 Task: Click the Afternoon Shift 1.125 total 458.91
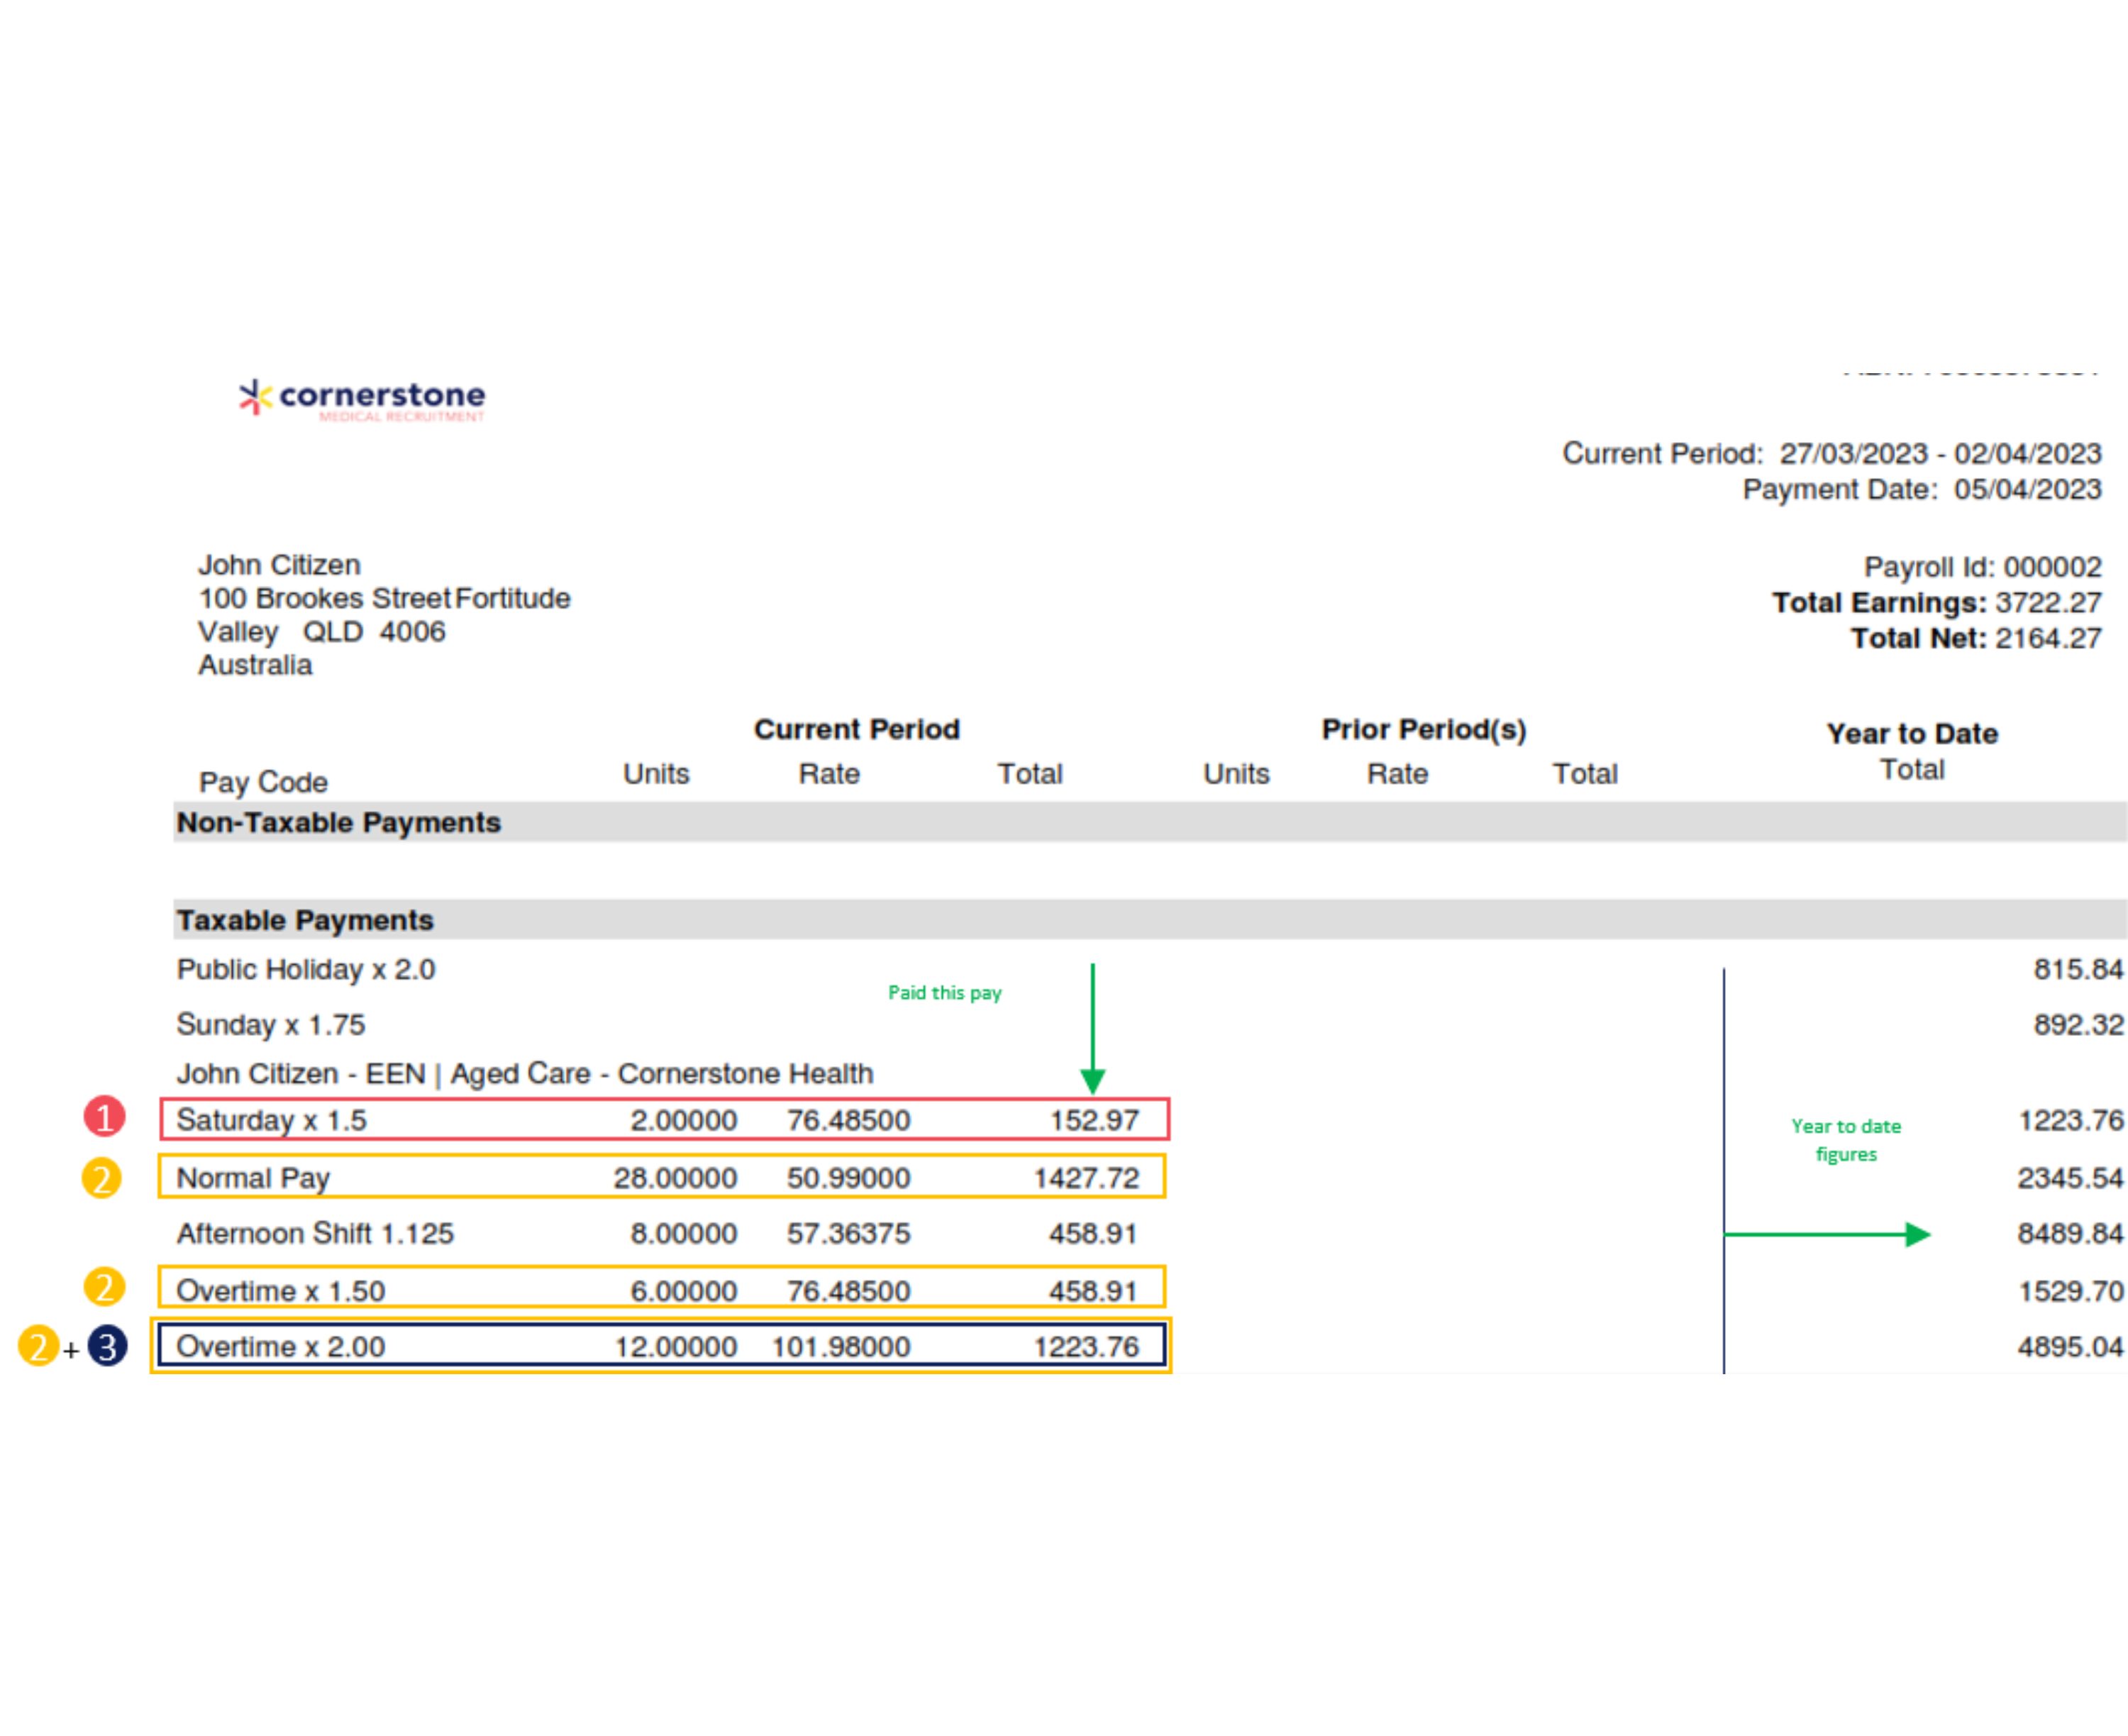[1092, 1233]
